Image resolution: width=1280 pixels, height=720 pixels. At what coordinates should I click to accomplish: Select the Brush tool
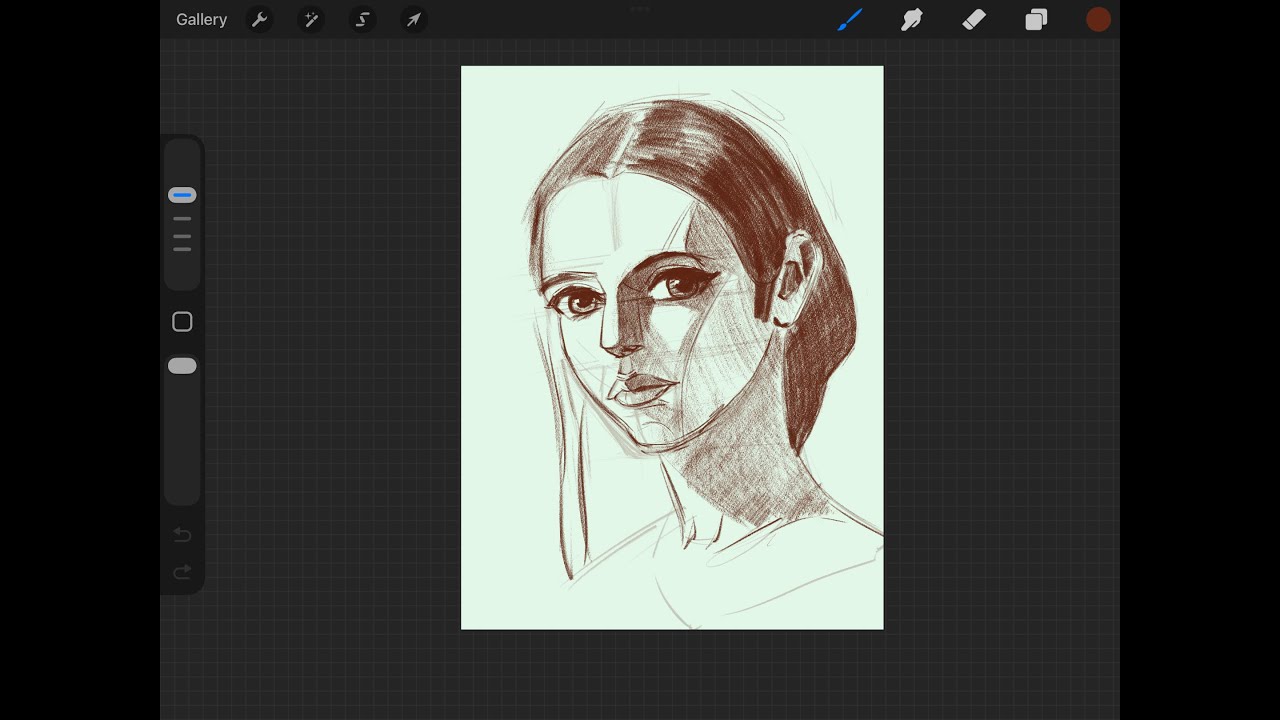[850, 20]
